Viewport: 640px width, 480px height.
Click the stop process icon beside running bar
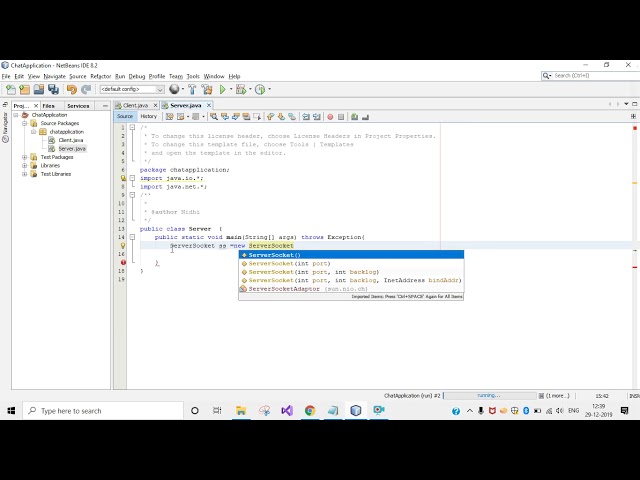point(541,396)
